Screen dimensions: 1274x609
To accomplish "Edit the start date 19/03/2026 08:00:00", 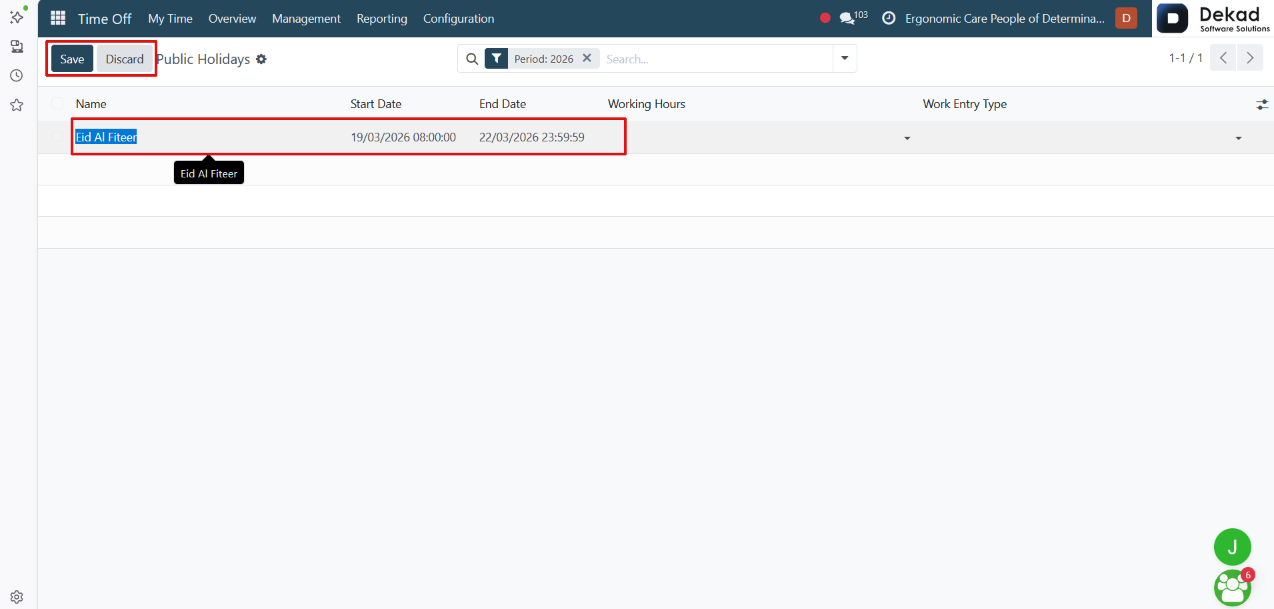I will [x=403, y=137].
